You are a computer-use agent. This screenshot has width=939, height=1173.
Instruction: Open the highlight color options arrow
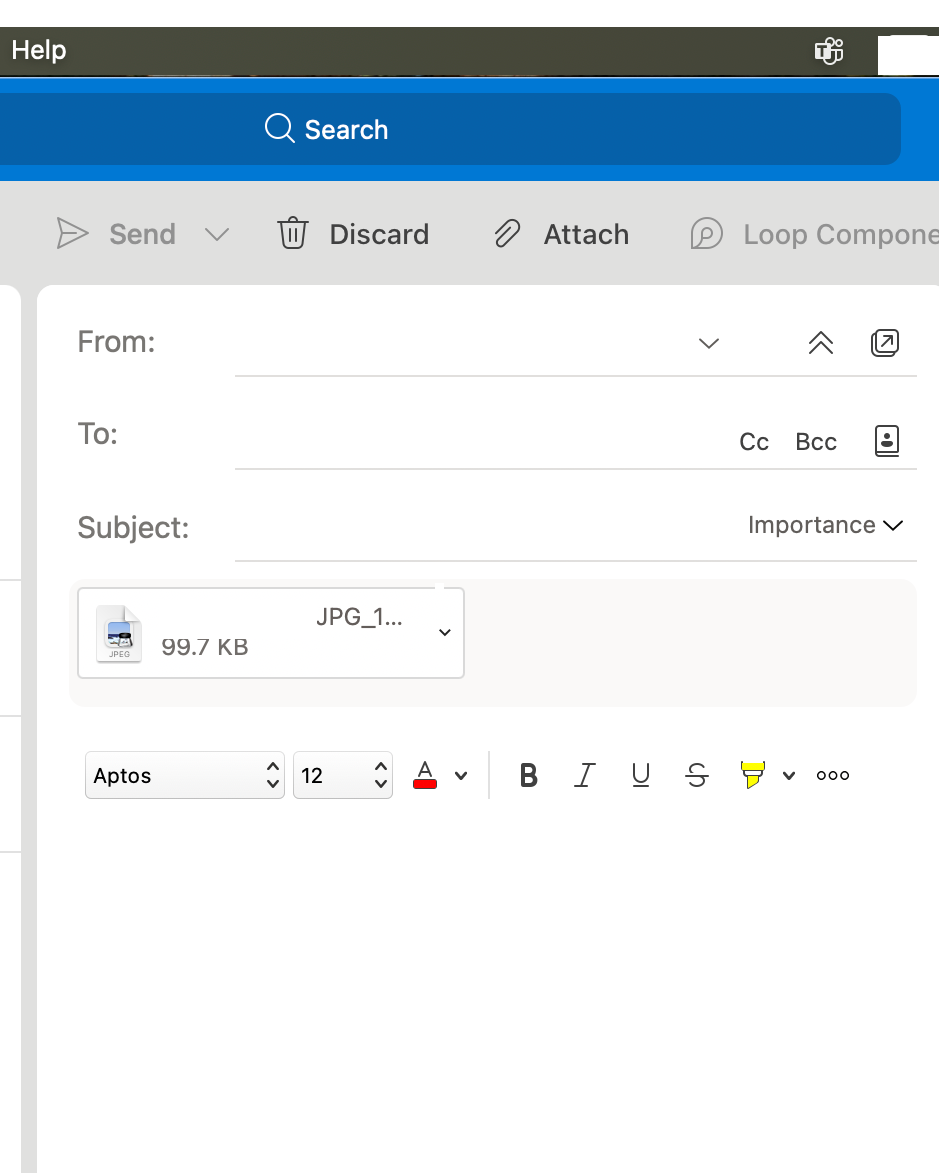pyautogui.click(x=789, y=776)
